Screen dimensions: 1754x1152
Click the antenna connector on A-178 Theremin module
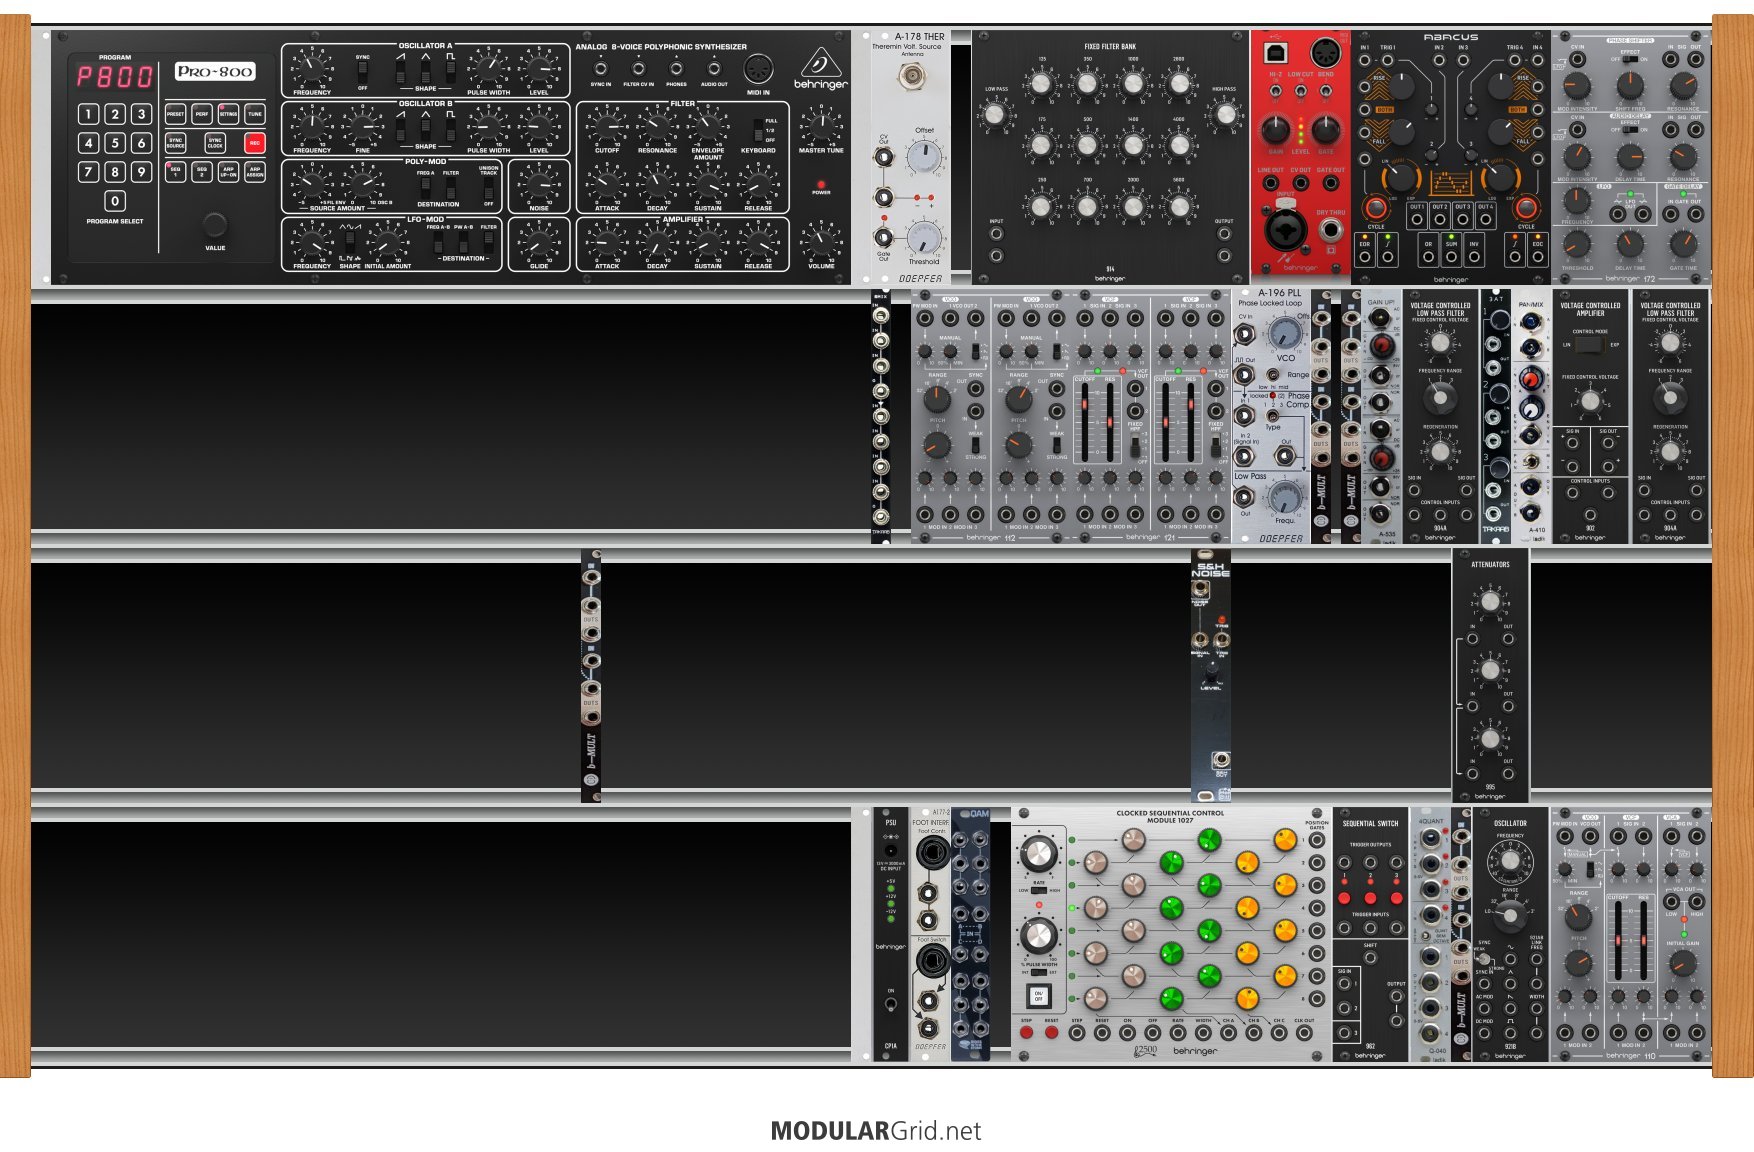point(910,75)
